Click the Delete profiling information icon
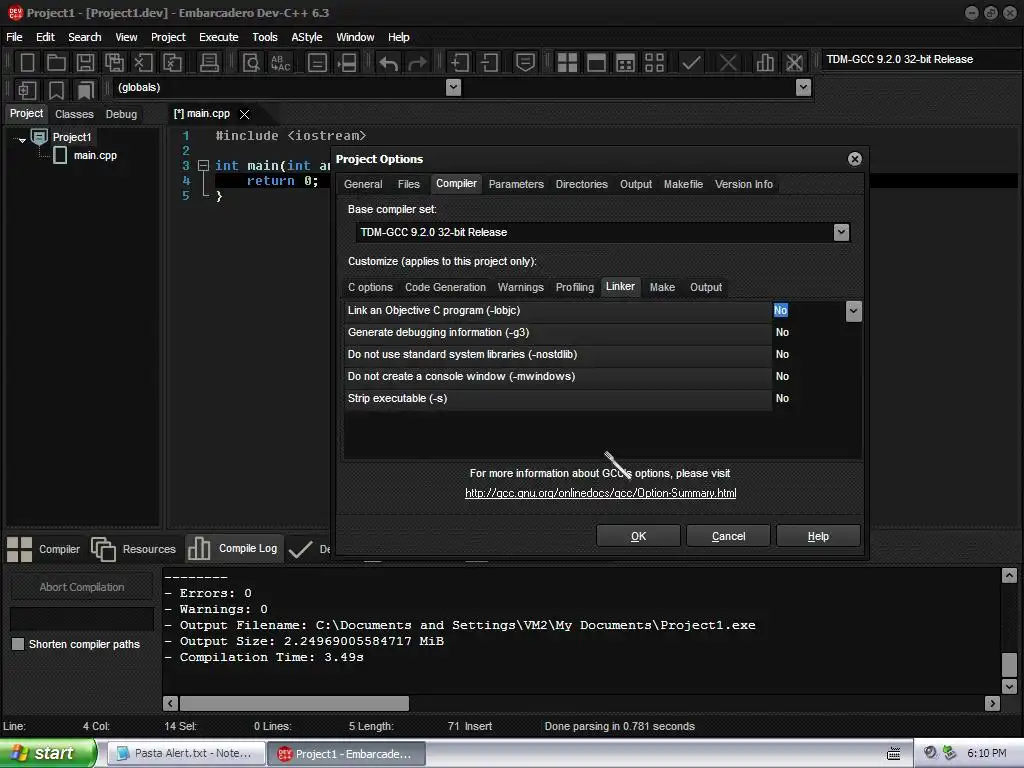 coord(794,63)
